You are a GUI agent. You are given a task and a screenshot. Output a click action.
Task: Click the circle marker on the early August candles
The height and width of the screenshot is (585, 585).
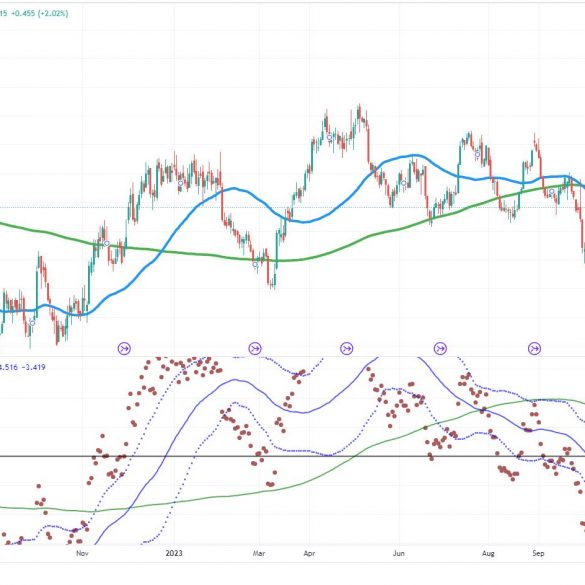tap(477, 154)
